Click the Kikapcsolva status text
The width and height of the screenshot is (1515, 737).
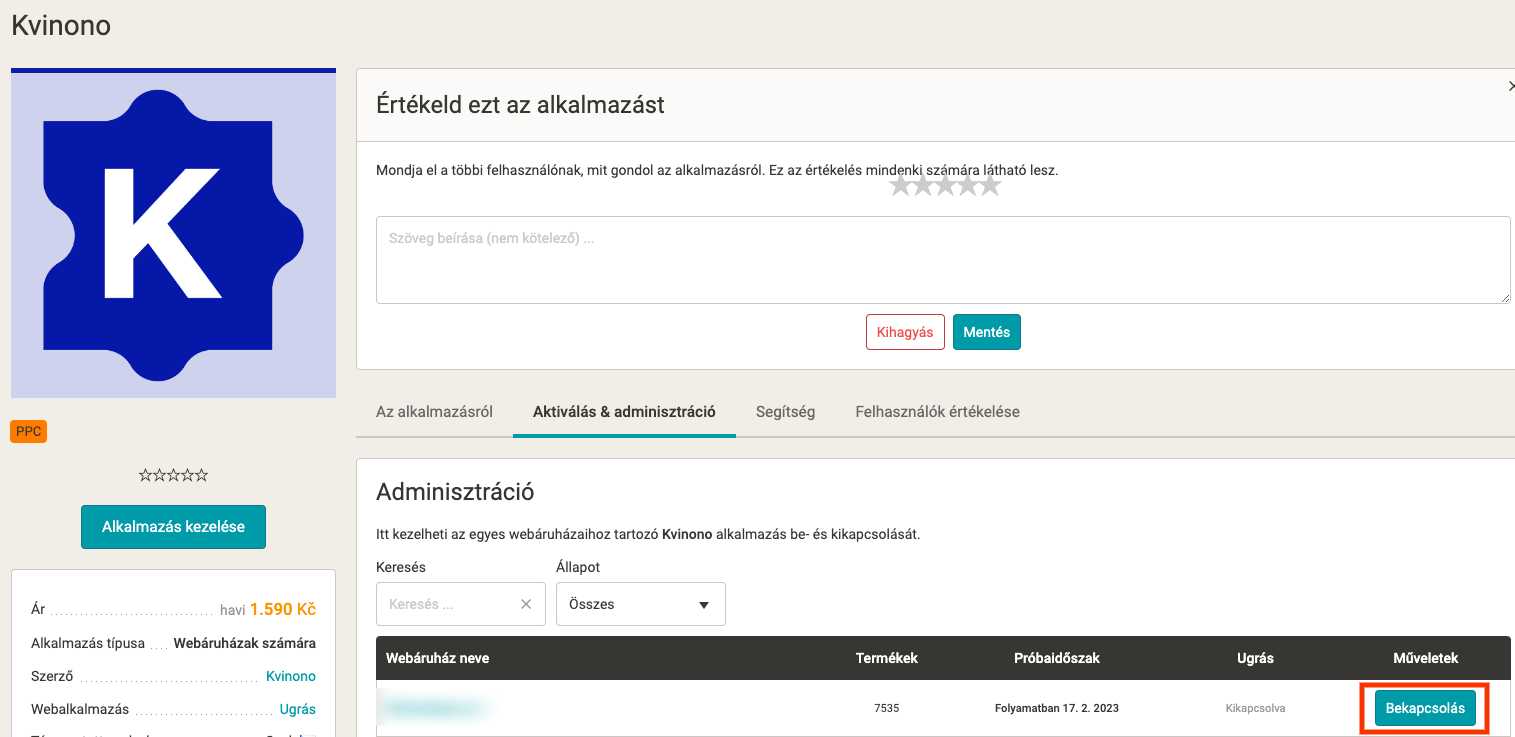1255,708
